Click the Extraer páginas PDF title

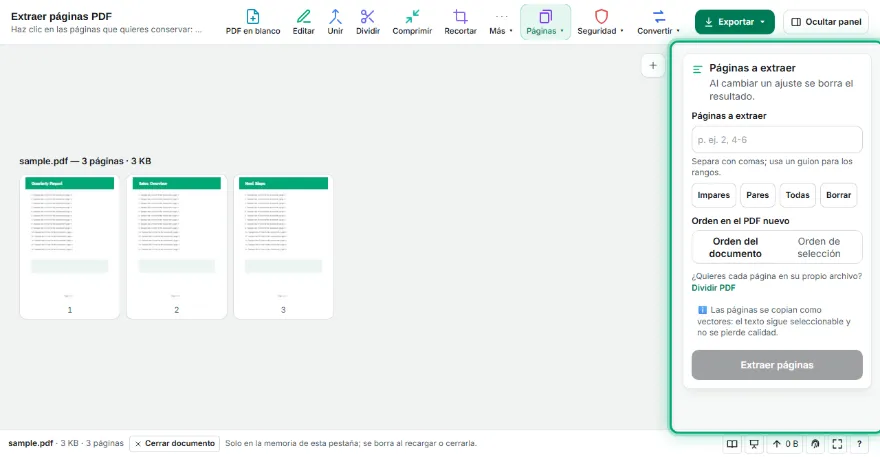pyautogui.click(x=61, y=16)
